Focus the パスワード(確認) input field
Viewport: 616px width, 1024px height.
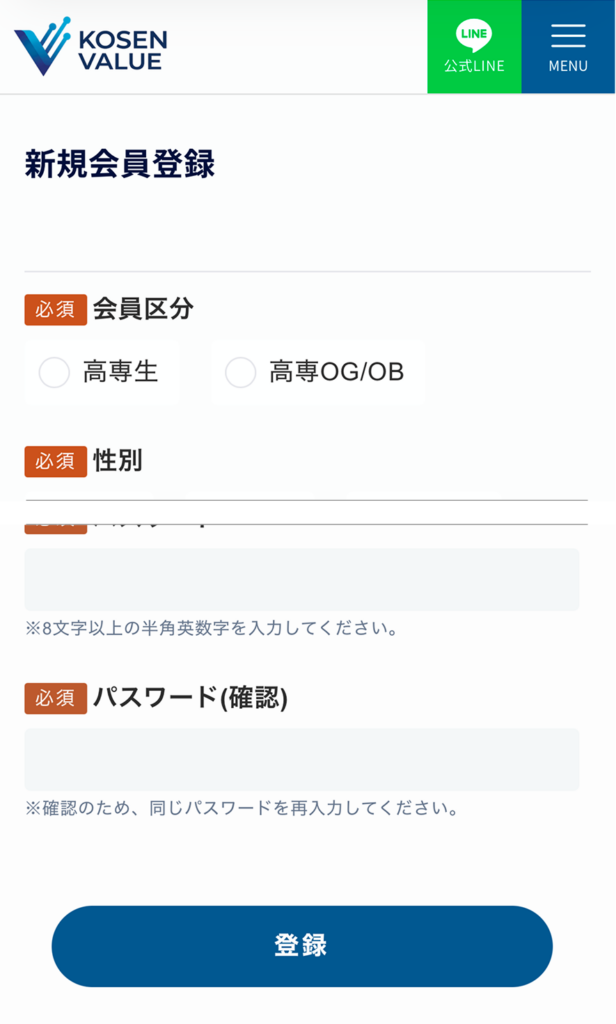point(301,759)
